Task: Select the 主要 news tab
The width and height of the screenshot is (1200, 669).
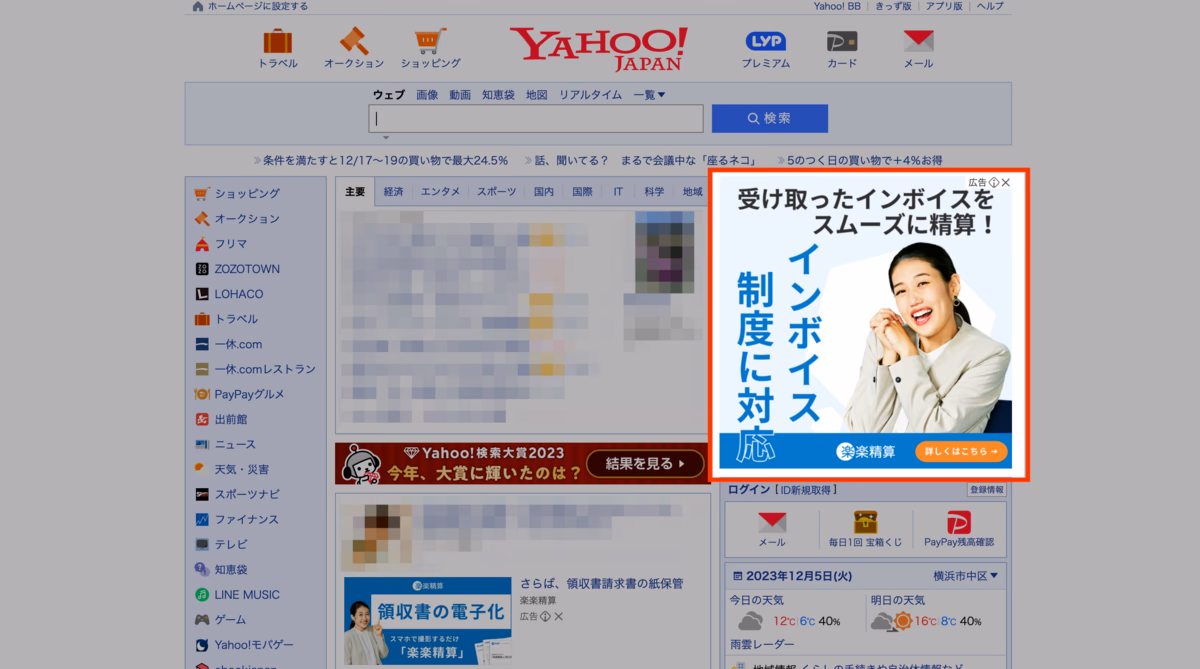Action: 355,192
